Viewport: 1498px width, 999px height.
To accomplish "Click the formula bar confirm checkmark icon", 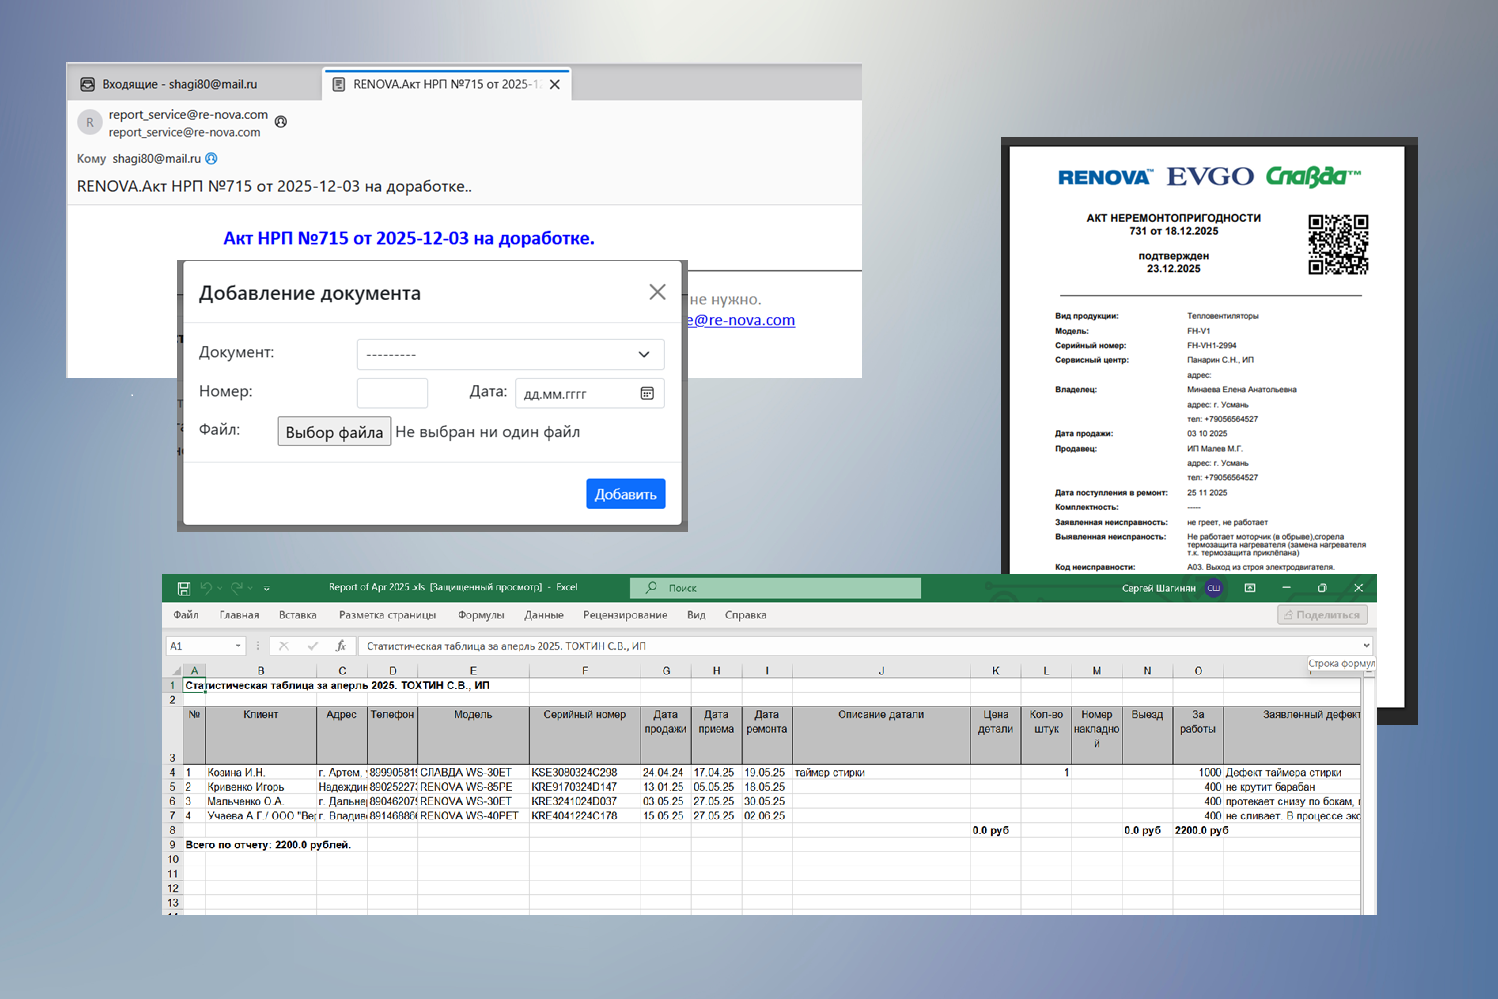I will [x=313, y=646].
